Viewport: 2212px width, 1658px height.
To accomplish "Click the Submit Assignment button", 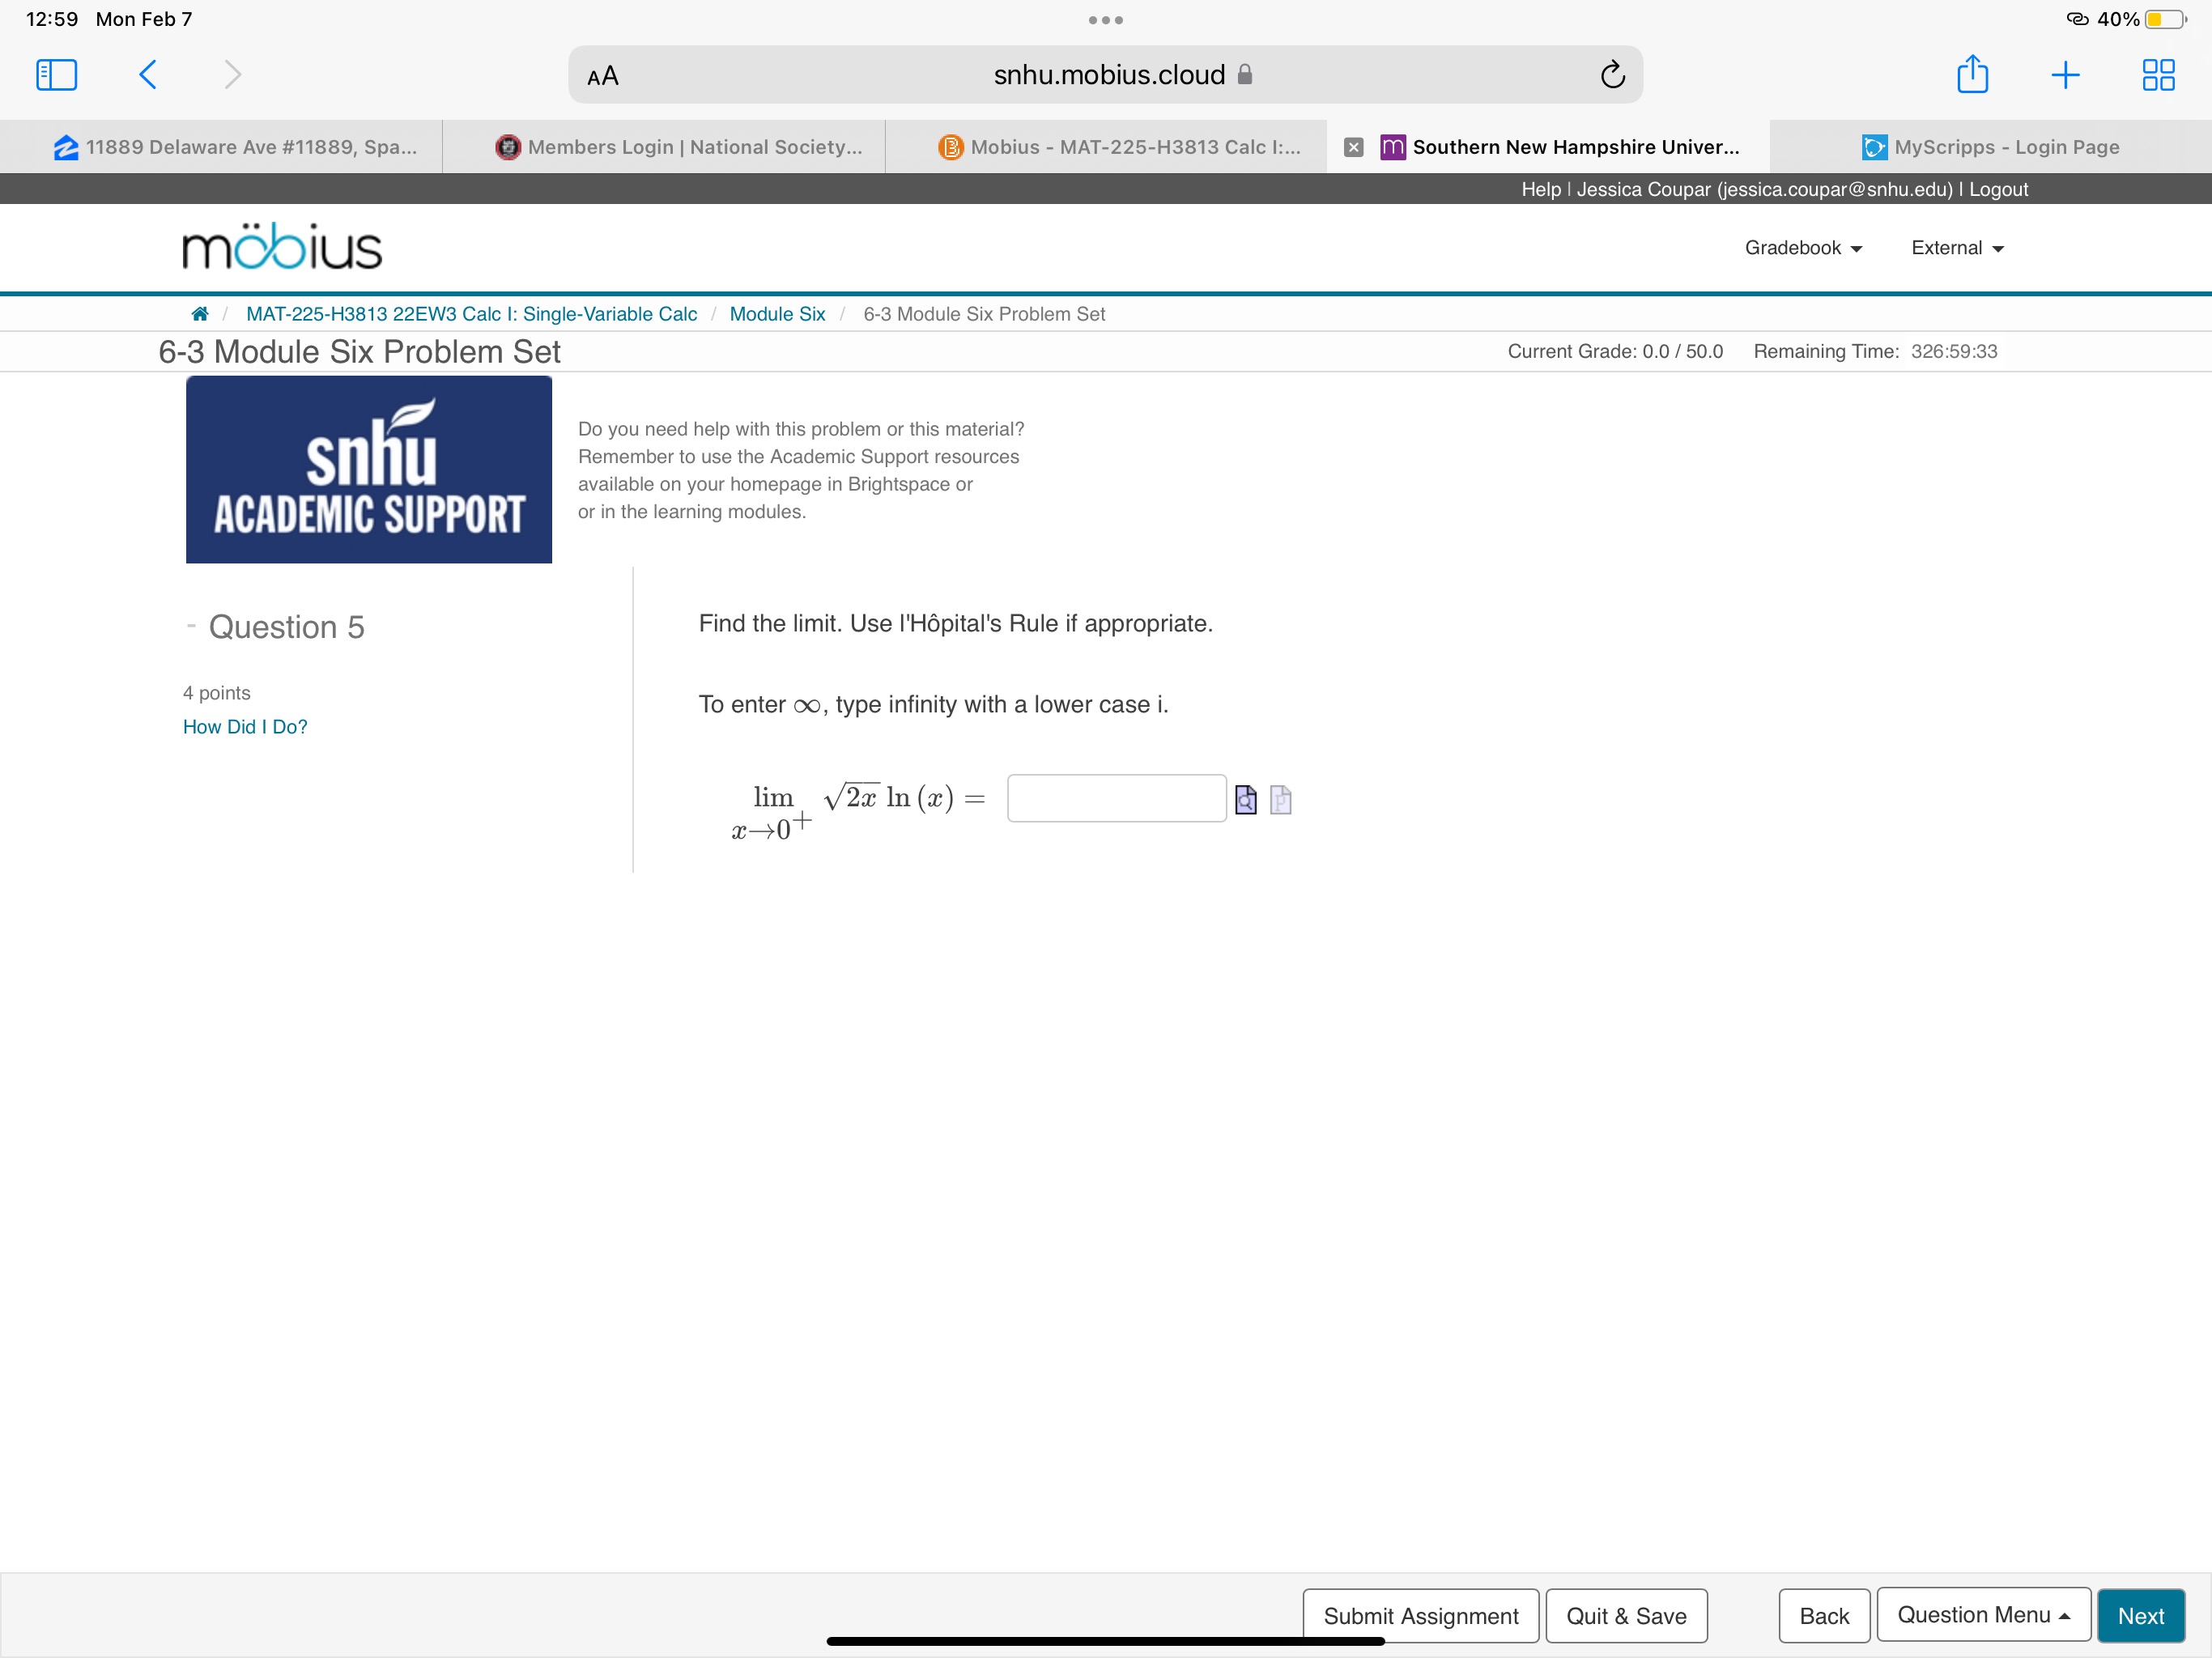I will click(x=1420, y=1614).
